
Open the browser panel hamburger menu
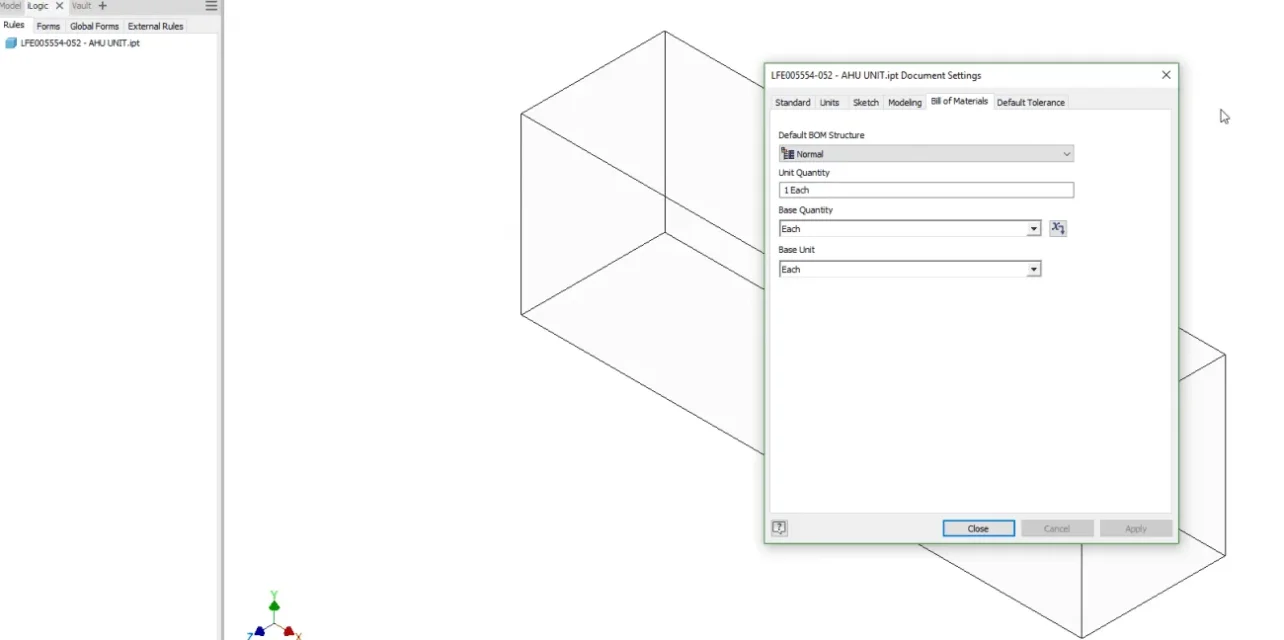coord(211,6)
